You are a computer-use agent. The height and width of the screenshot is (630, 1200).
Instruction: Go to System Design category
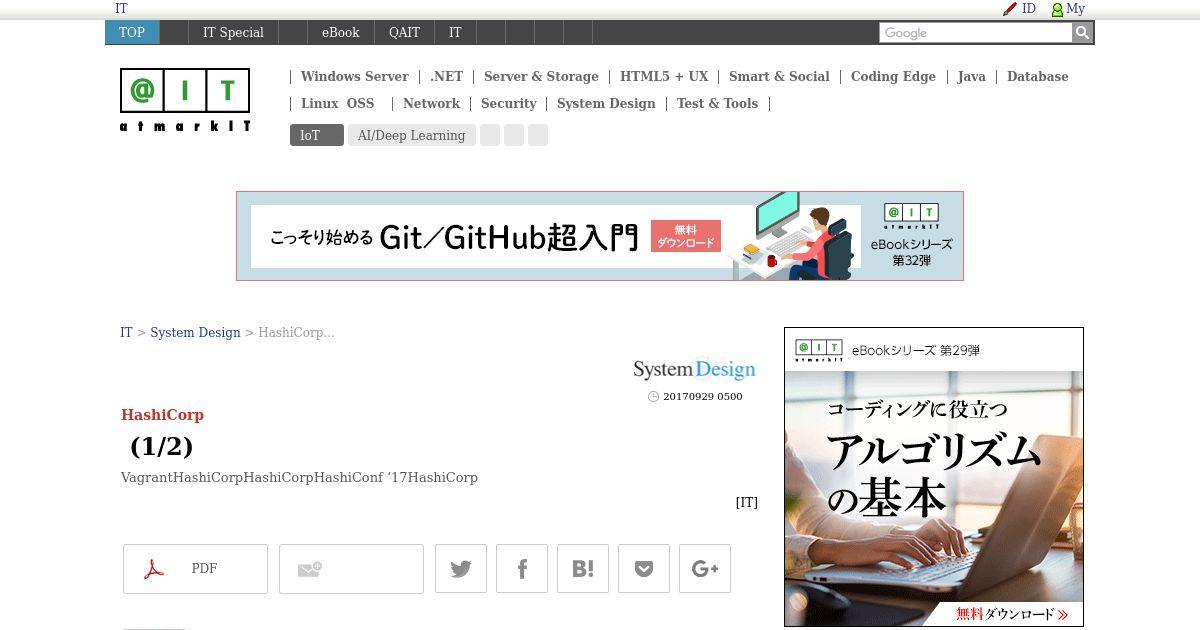click(x=606, y=104)
